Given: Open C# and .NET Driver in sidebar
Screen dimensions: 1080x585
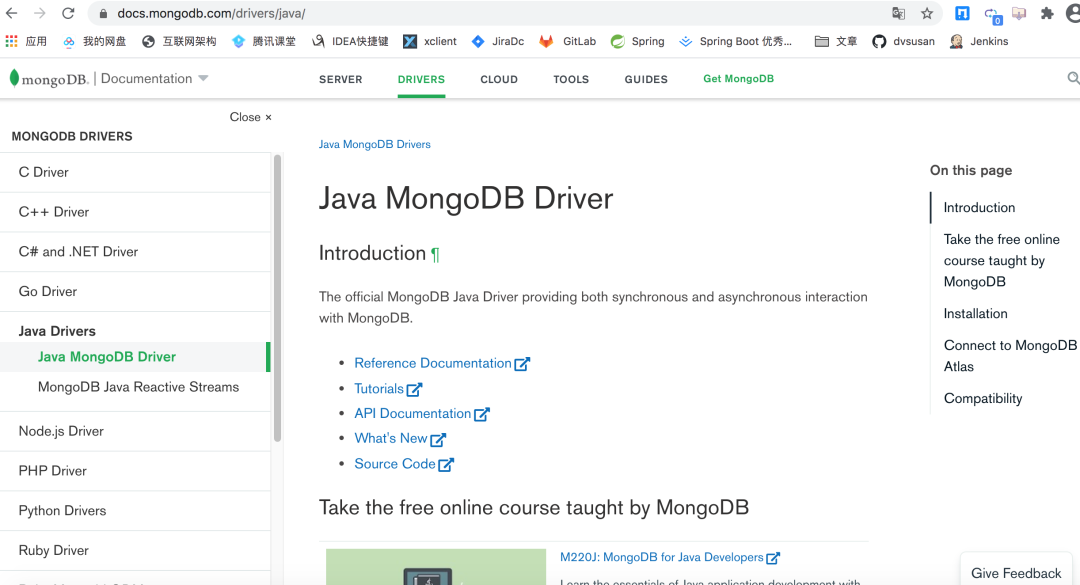Looking at the screenshot, I should point(135,252).
